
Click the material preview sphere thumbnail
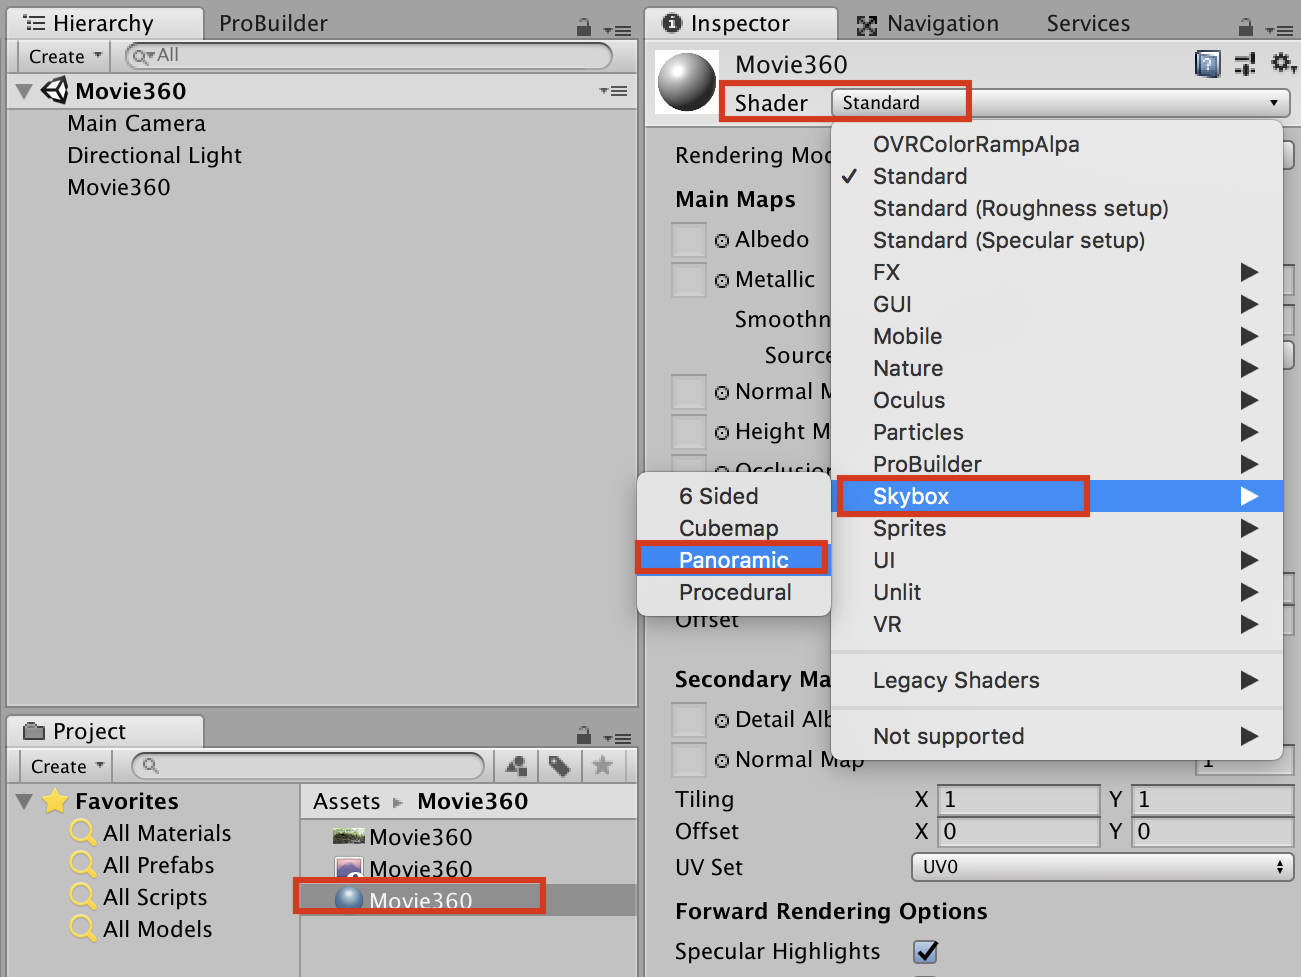[686, 82]
